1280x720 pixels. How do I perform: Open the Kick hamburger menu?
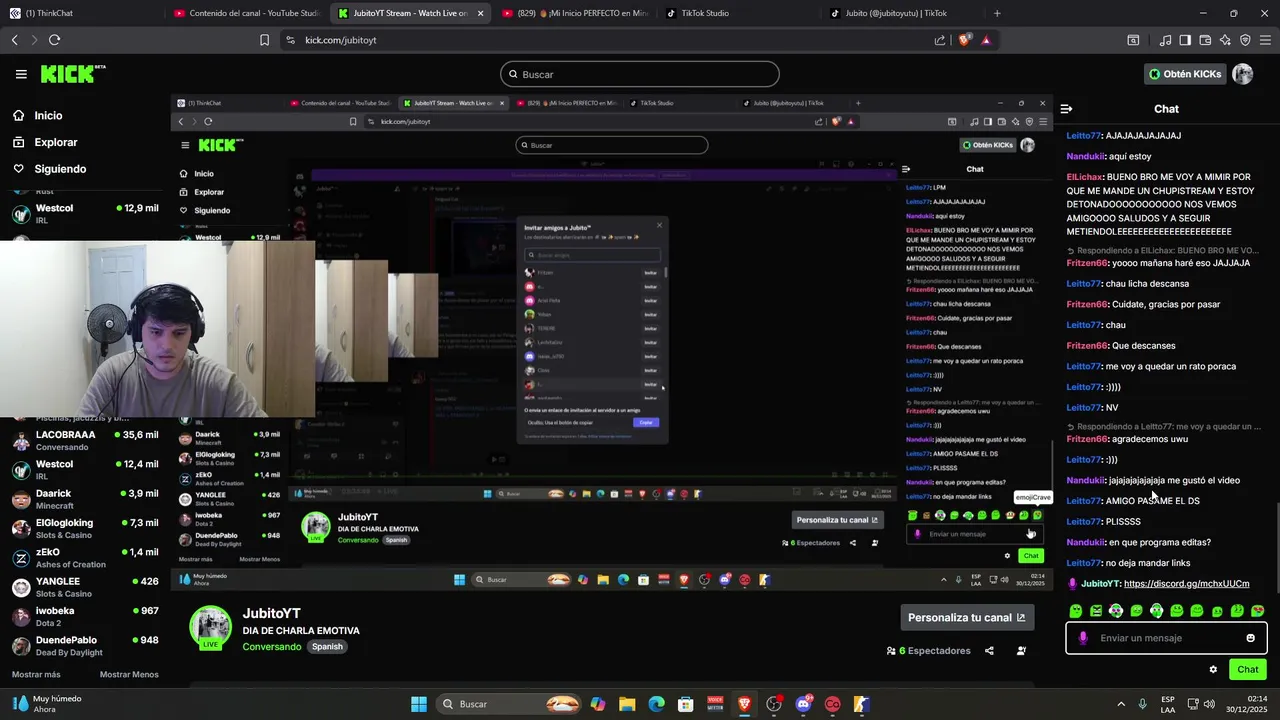pos(21,74)
